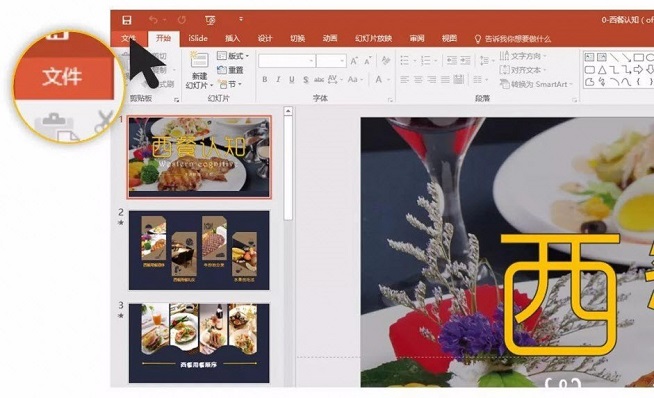This screenshot has height=398, width=654.
Task: Open the 文件 tab
Action: click(x=129, y=38)
